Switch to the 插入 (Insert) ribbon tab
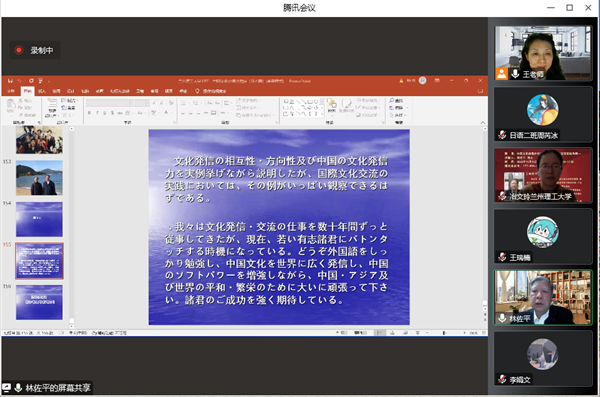600x397 pixels. (x=42, y=91)
